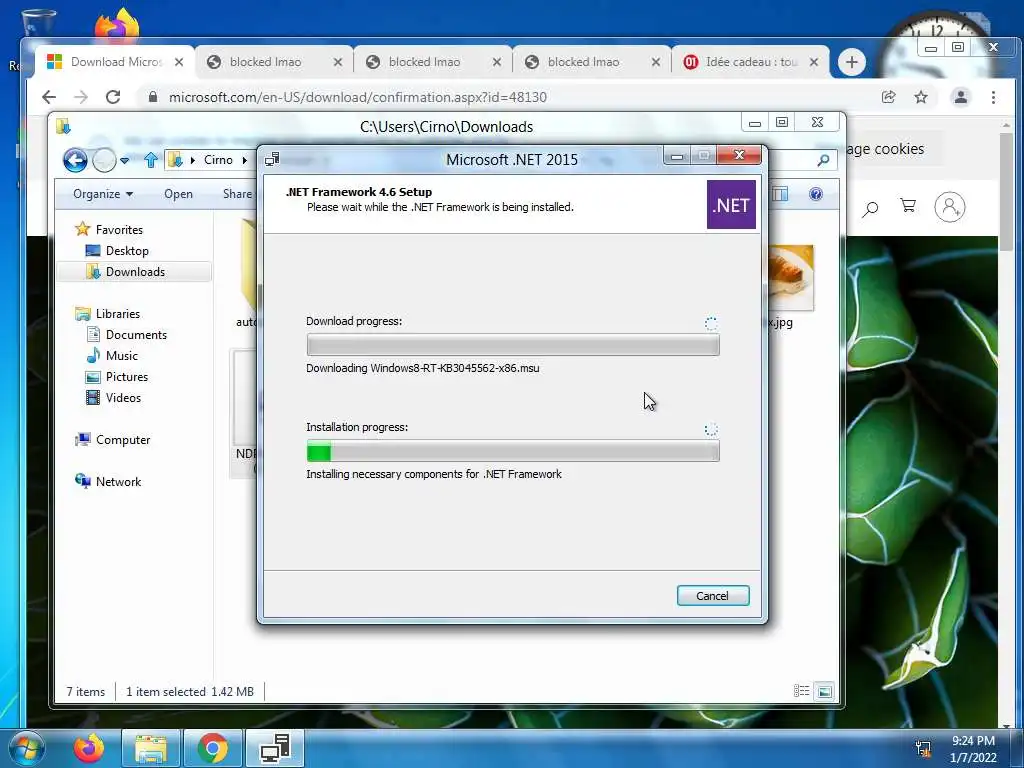The image size is (1024, 768).
Task: Click the Firefox desktop icon
Action: [116, 25]
